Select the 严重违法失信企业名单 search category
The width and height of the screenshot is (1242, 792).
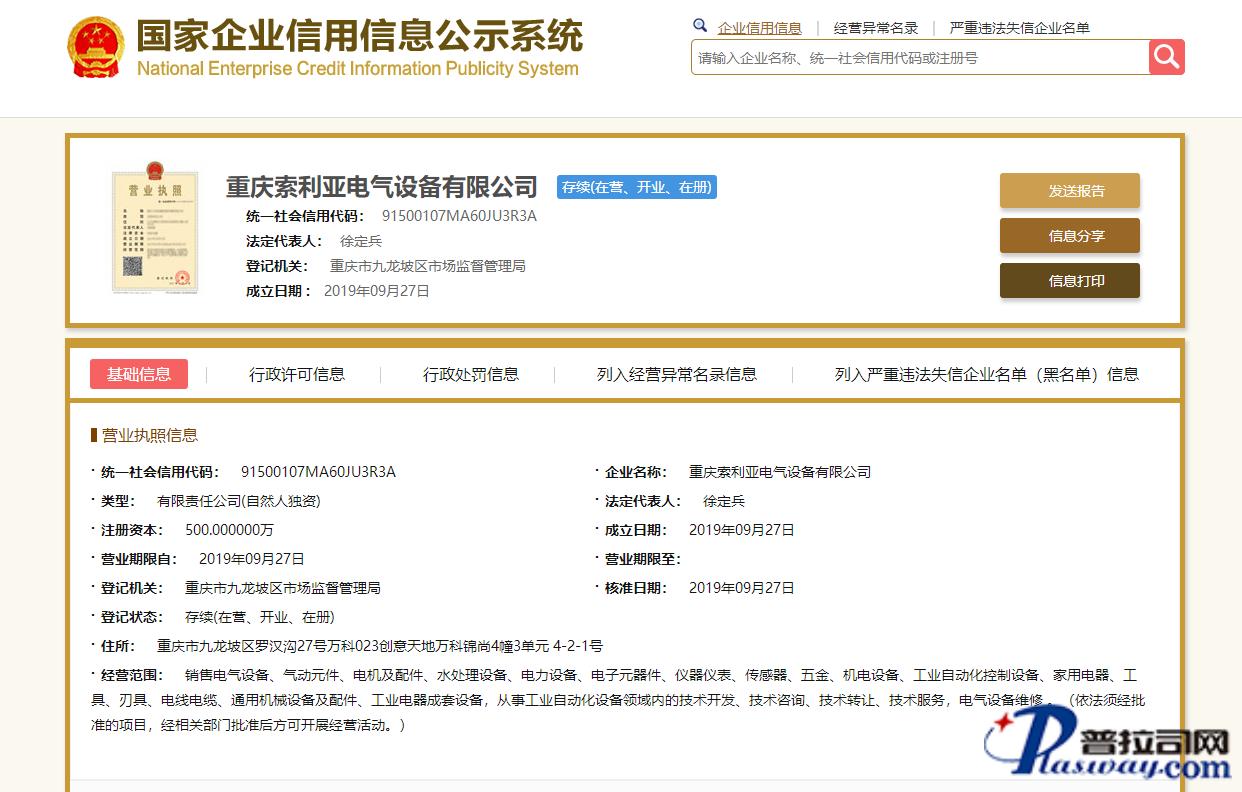(x=1019, y=28)
